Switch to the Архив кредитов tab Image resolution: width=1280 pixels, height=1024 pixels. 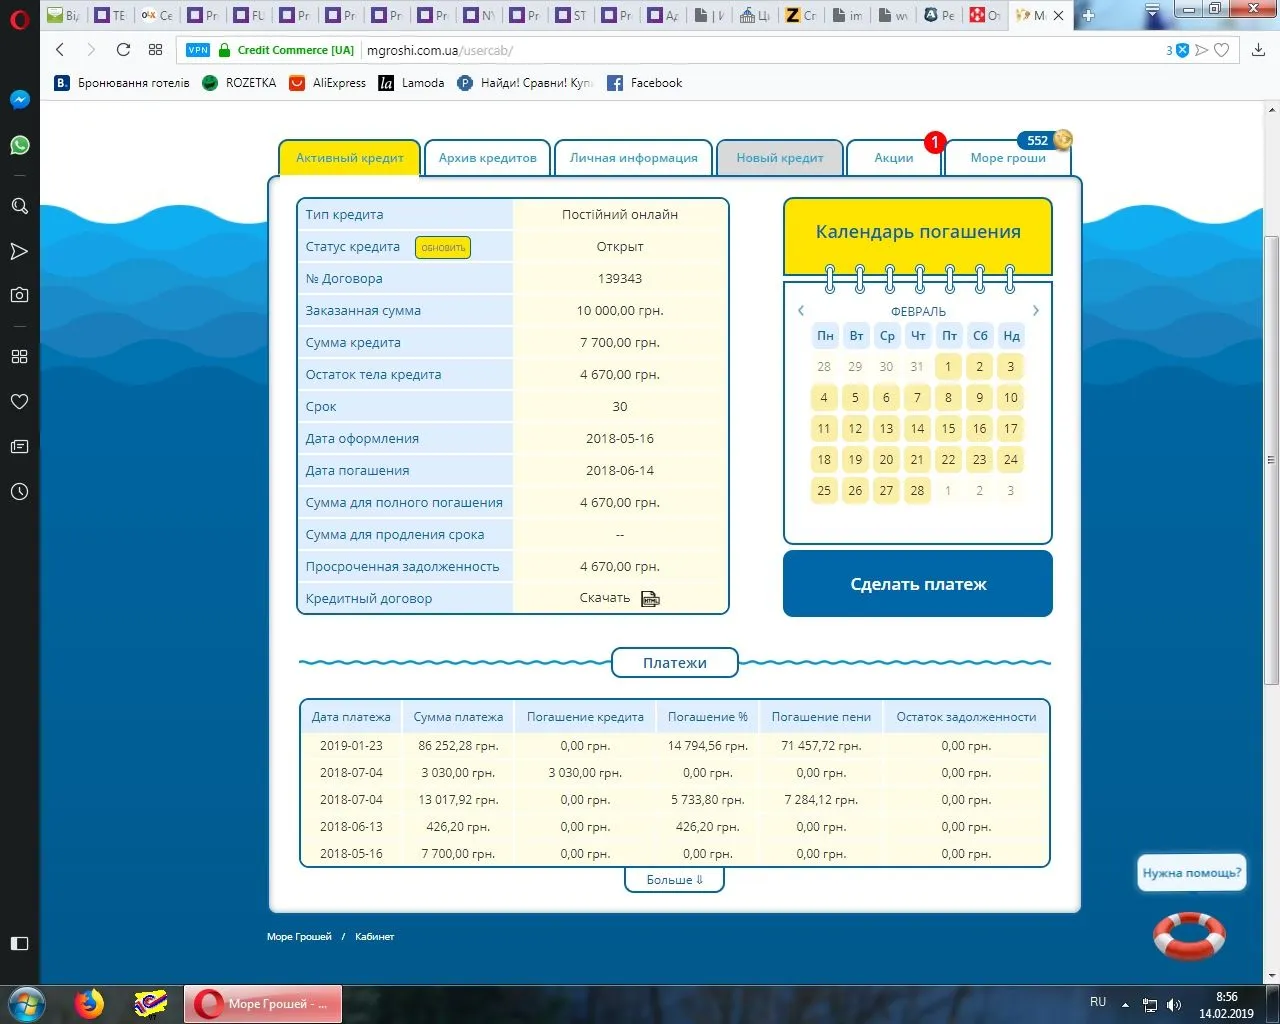tap(487, 158)
